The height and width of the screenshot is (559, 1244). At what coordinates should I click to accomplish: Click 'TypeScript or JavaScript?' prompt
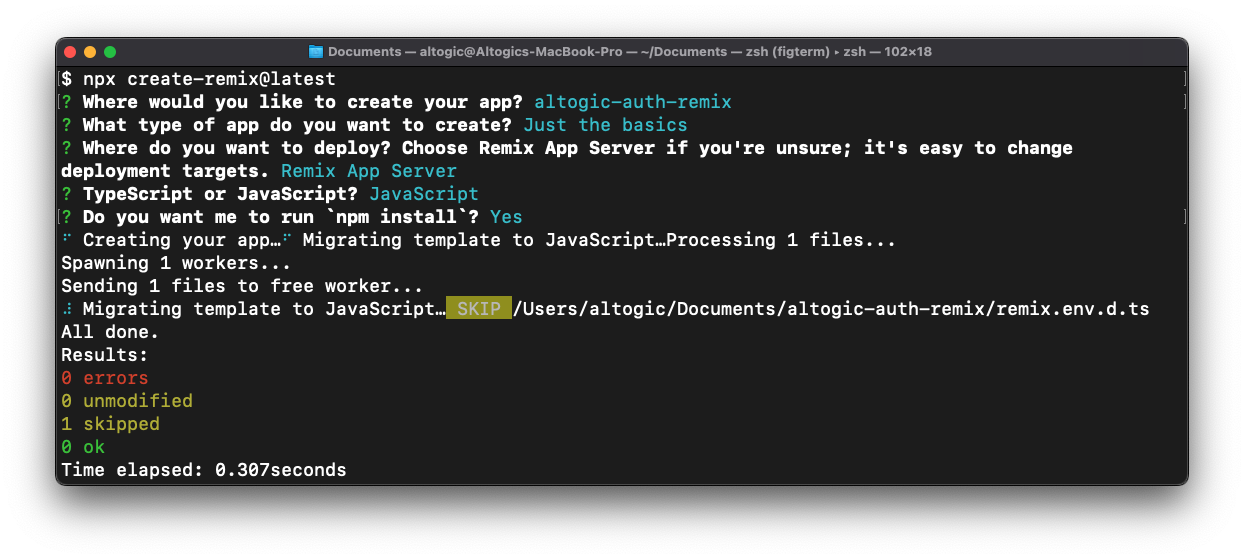click(x=221, y=194)
